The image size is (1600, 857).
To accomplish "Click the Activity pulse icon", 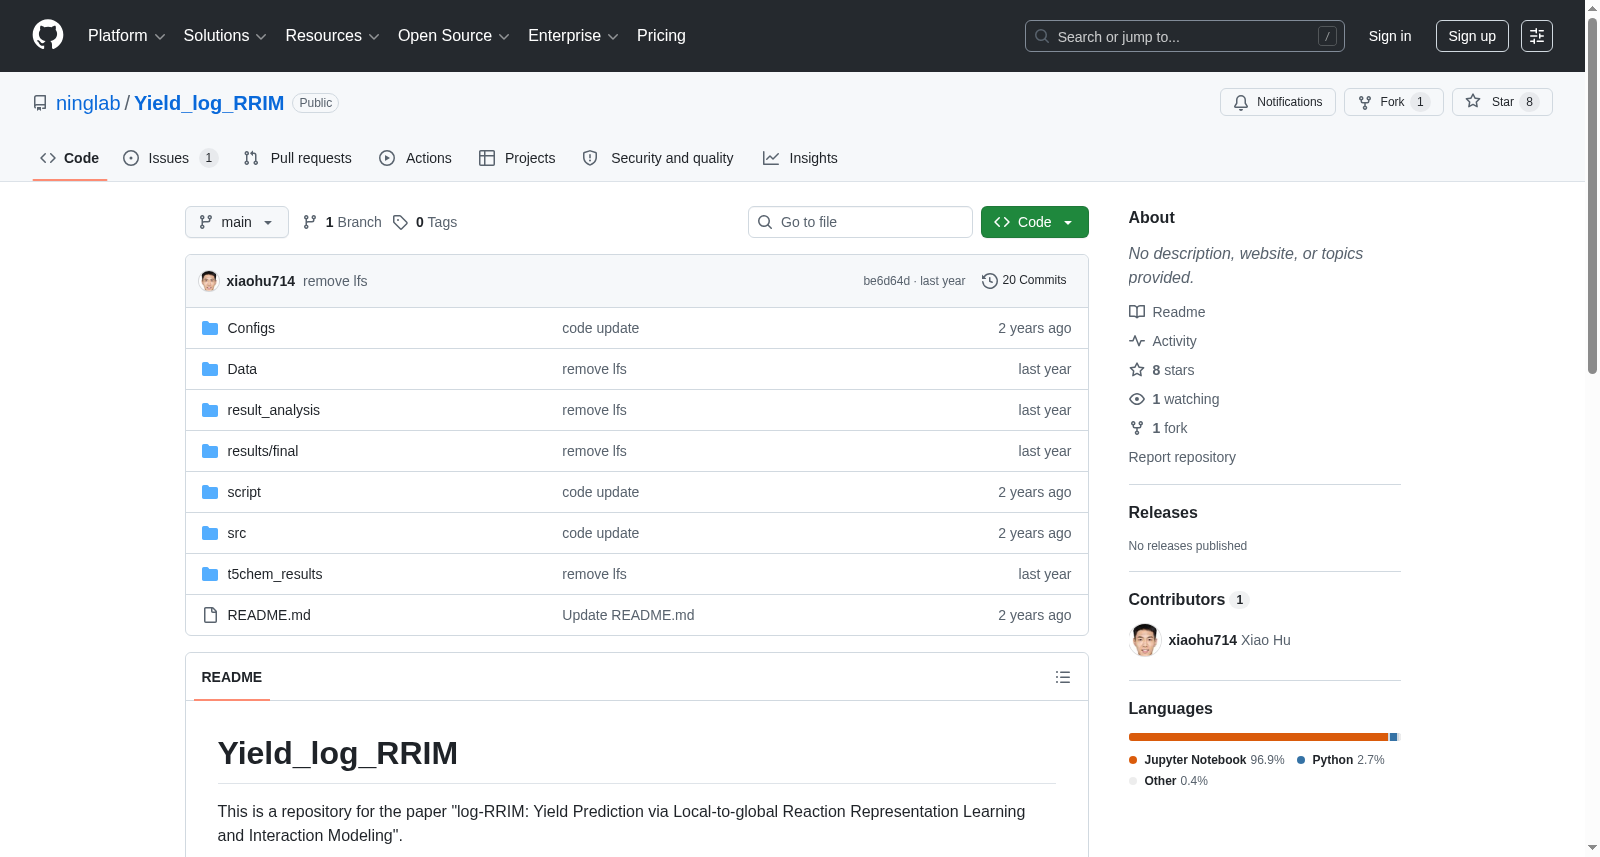I will 1137,341.
